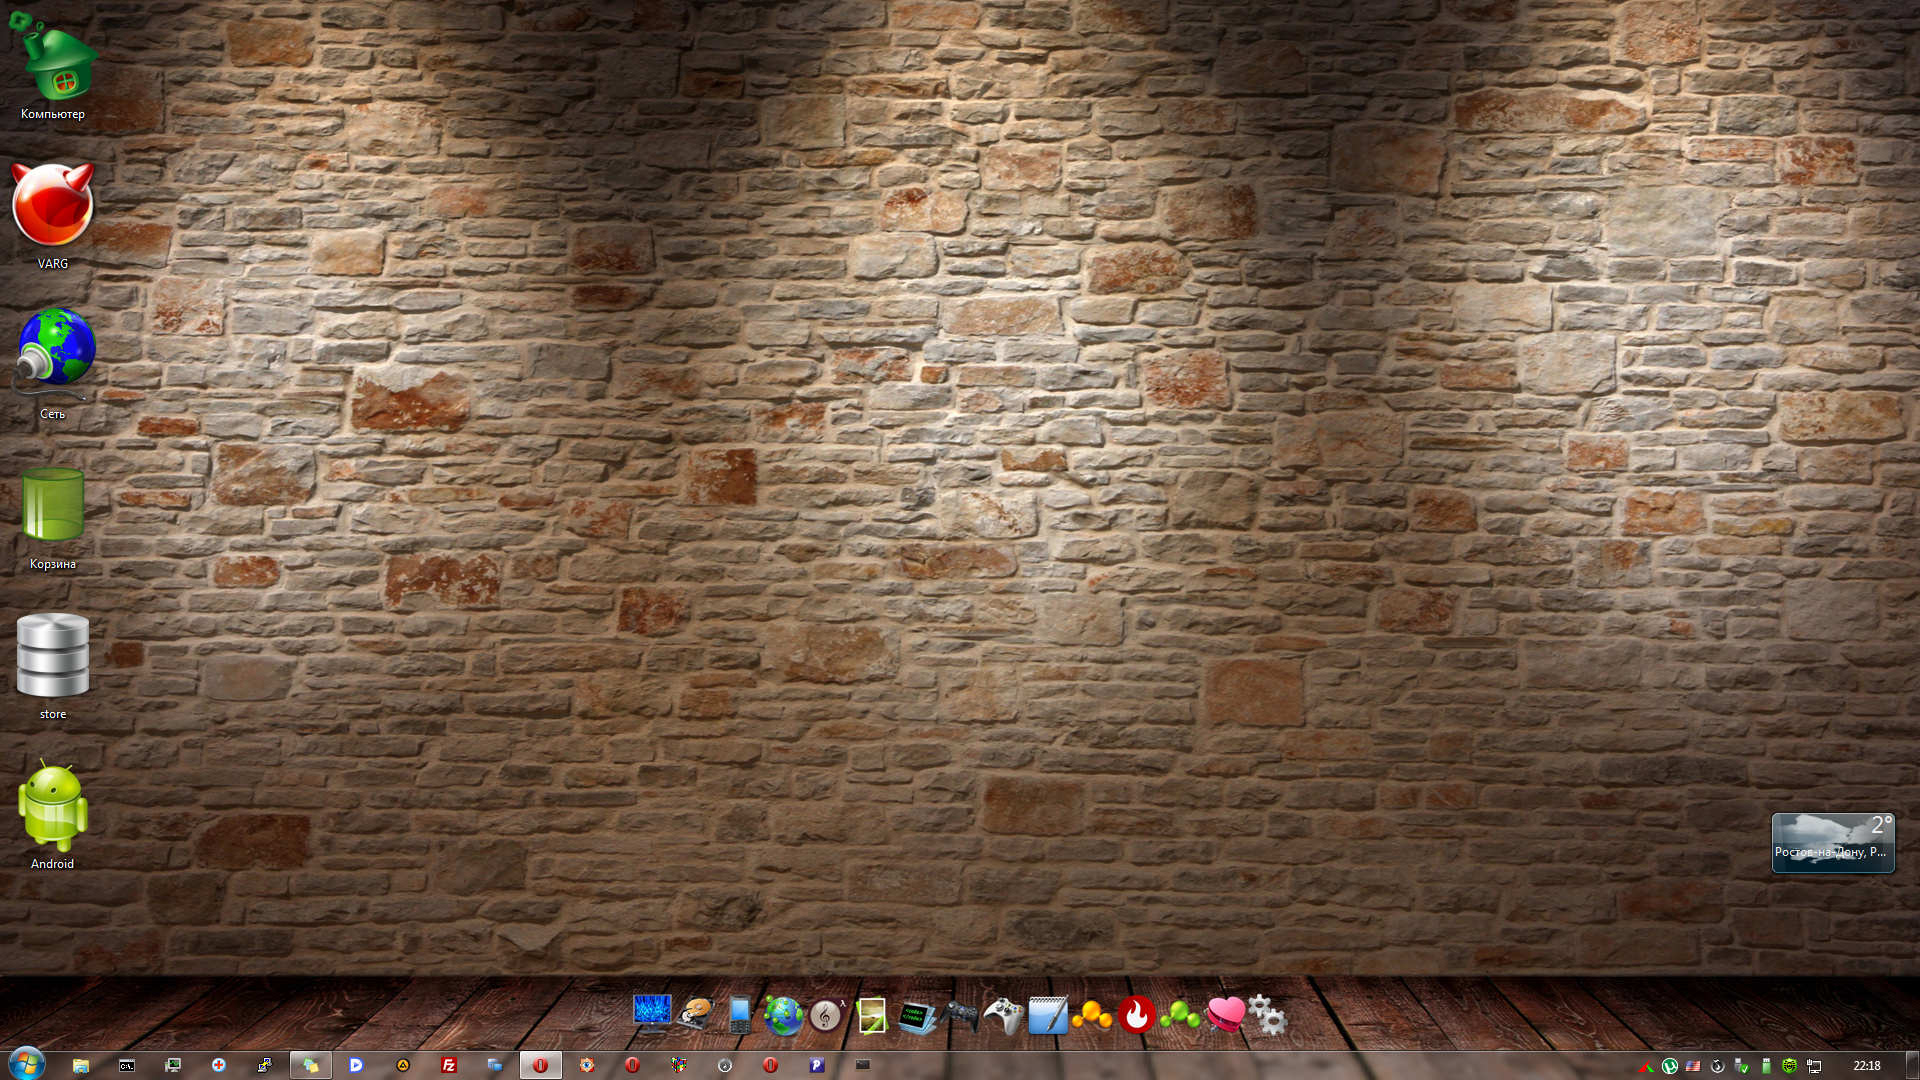The width and height of the screenshot is (1920, 1080).
Task: Open the Windows Start menu orb
Action: pyautogui.click(x=27, y=1064)
